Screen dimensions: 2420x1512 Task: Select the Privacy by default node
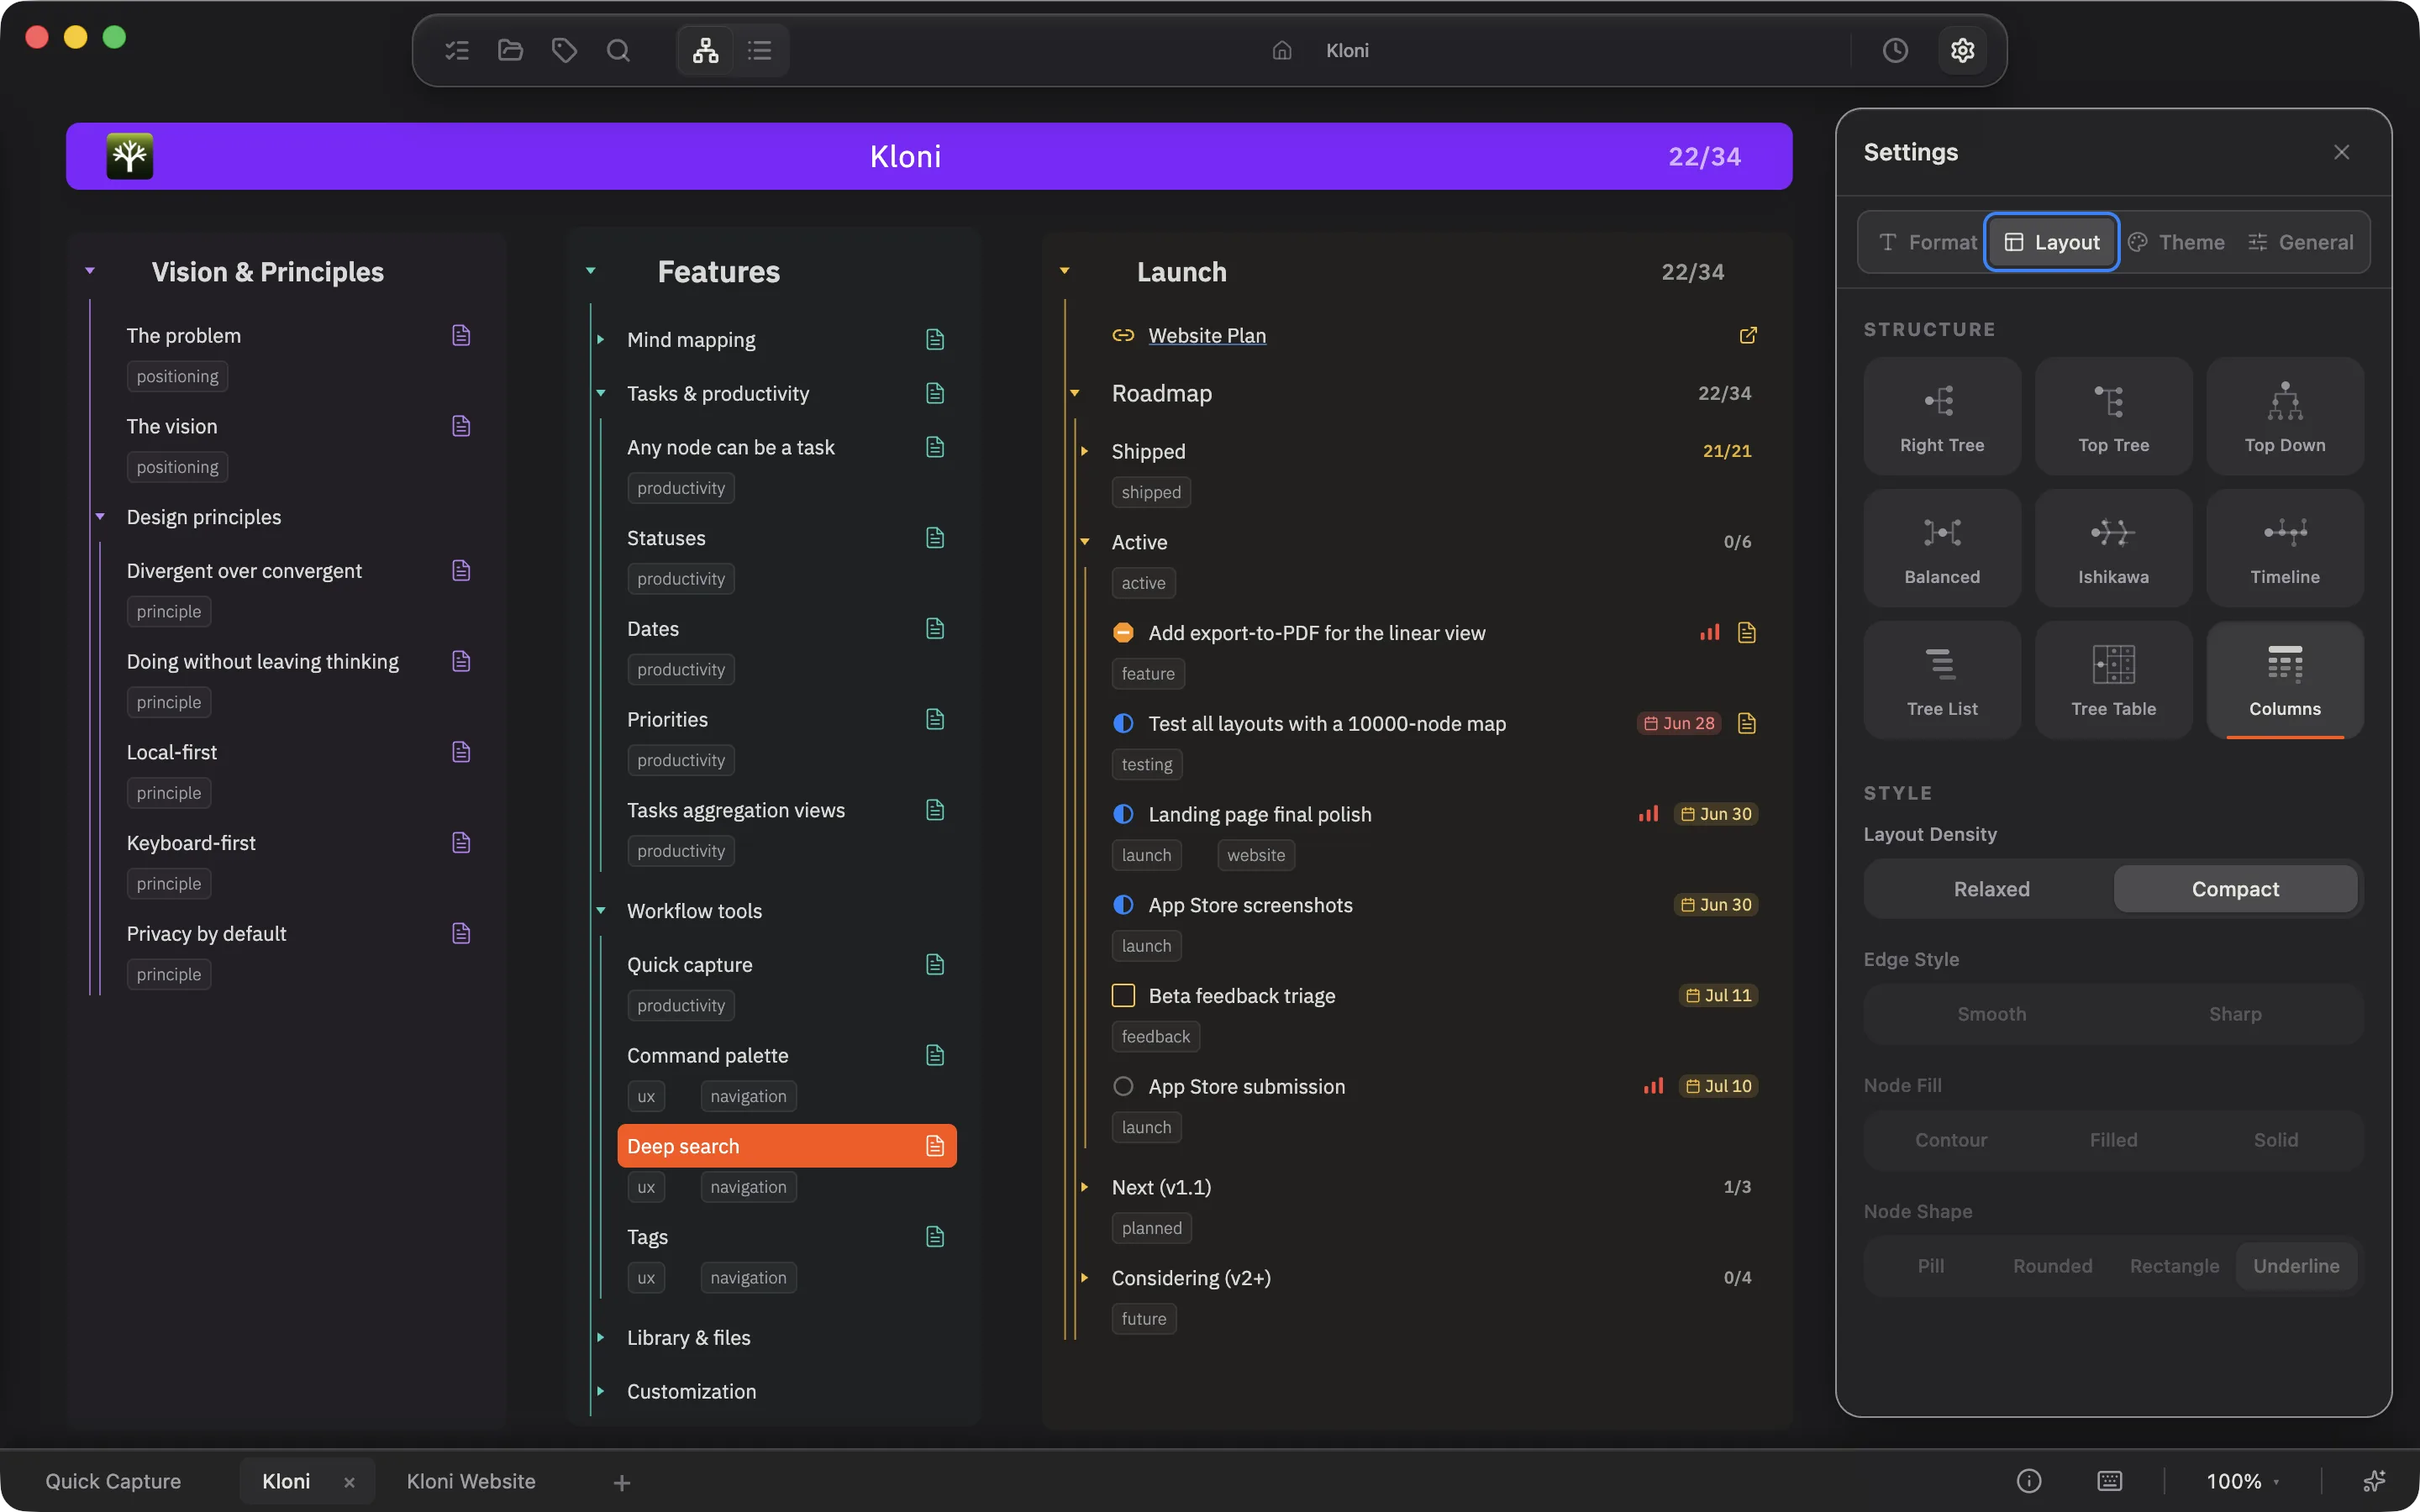[x=206, y=933]
